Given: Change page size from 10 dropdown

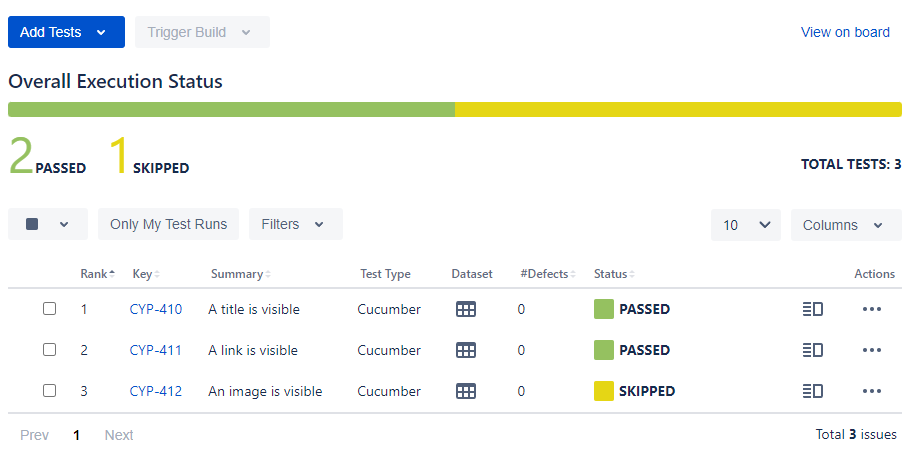Looking at the screenshot, I should click(x=745, y=225).
